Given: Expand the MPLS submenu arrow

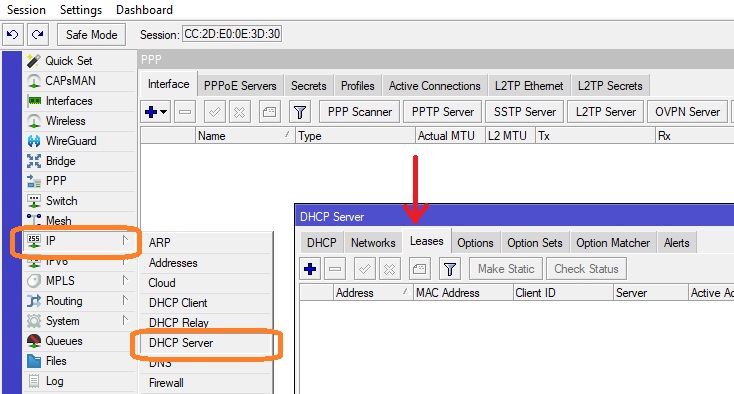Looking at the screenshot, I should [x=125, y=280].
